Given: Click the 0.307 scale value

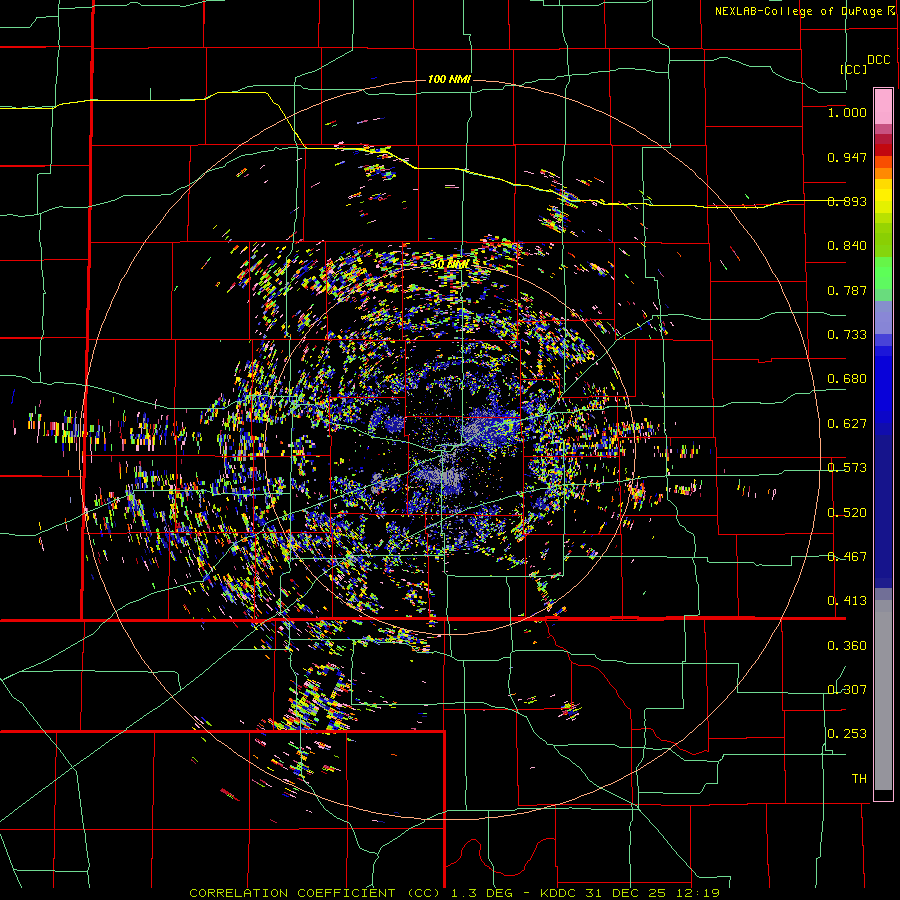Looking at the screenshot, I should tap(847, 690).
